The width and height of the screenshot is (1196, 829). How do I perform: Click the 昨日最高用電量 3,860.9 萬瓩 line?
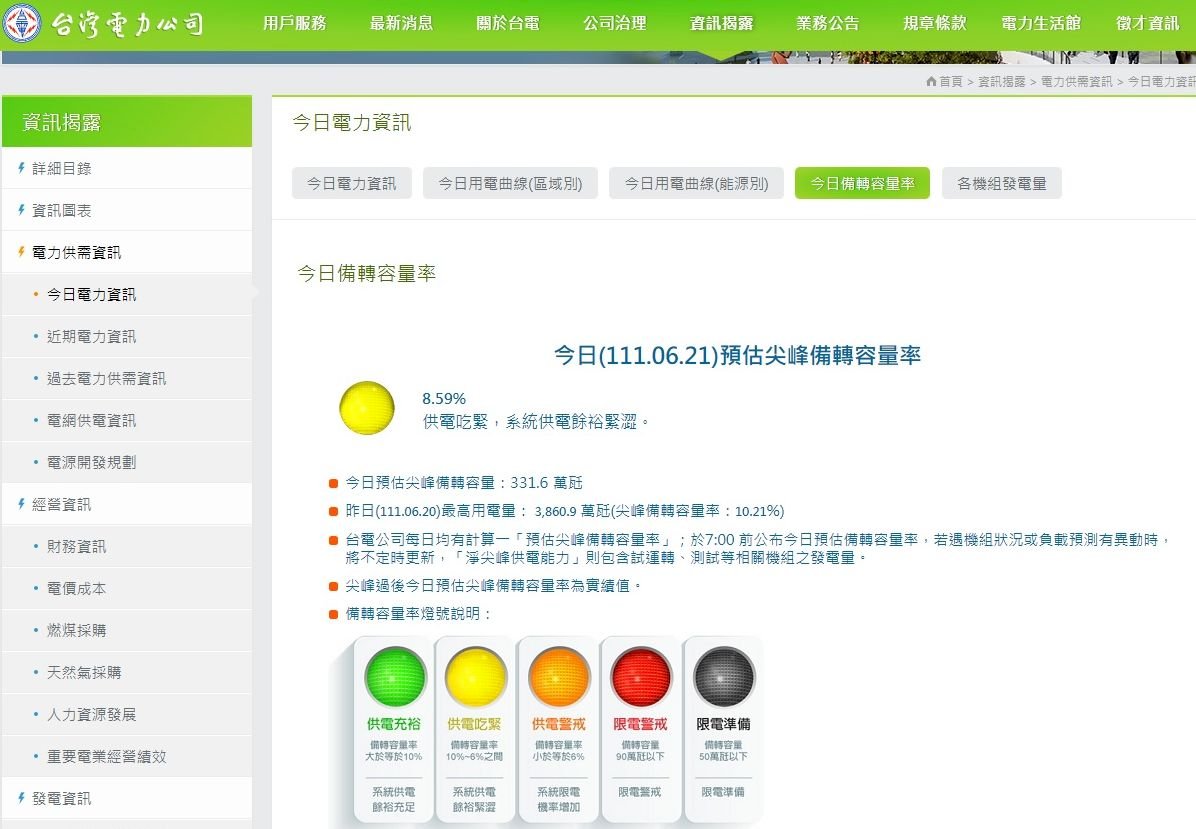click(564, 511)
